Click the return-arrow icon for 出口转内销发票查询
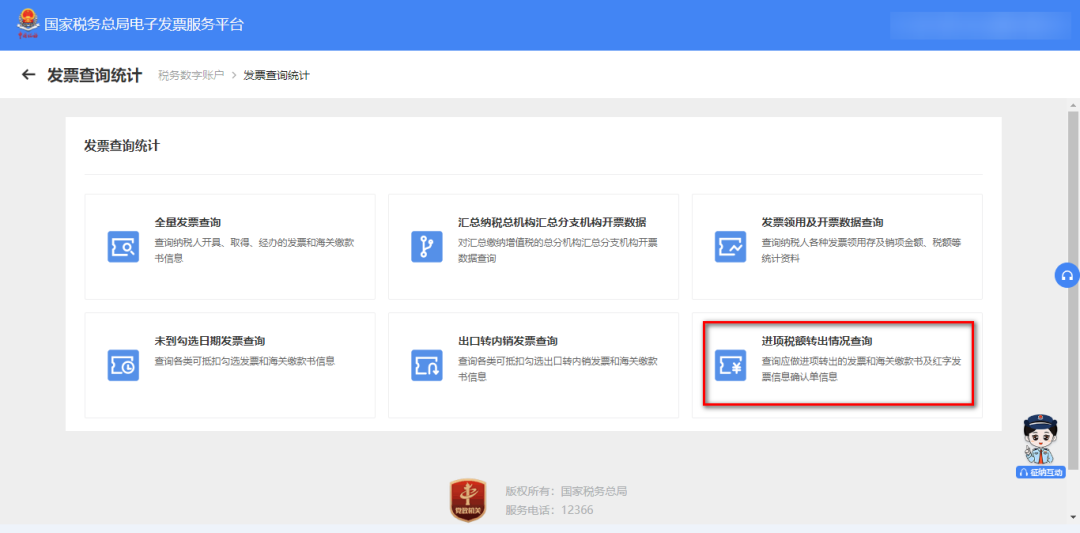 tap(427, 365)
